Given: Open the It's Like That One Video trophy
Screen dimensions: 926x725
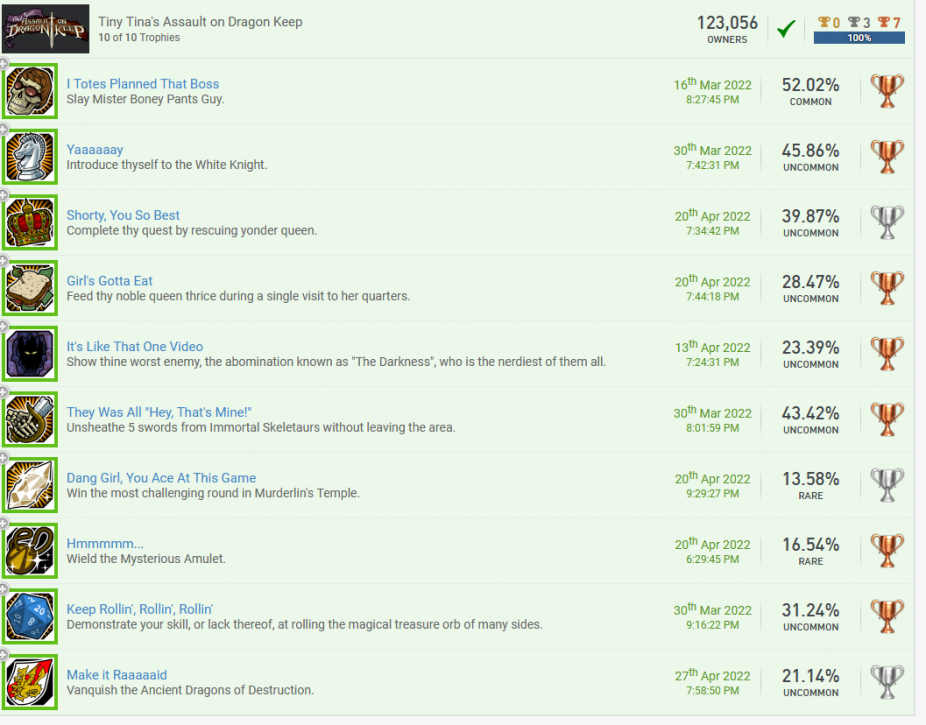Looking at the screenshot, I should [135, 347].
